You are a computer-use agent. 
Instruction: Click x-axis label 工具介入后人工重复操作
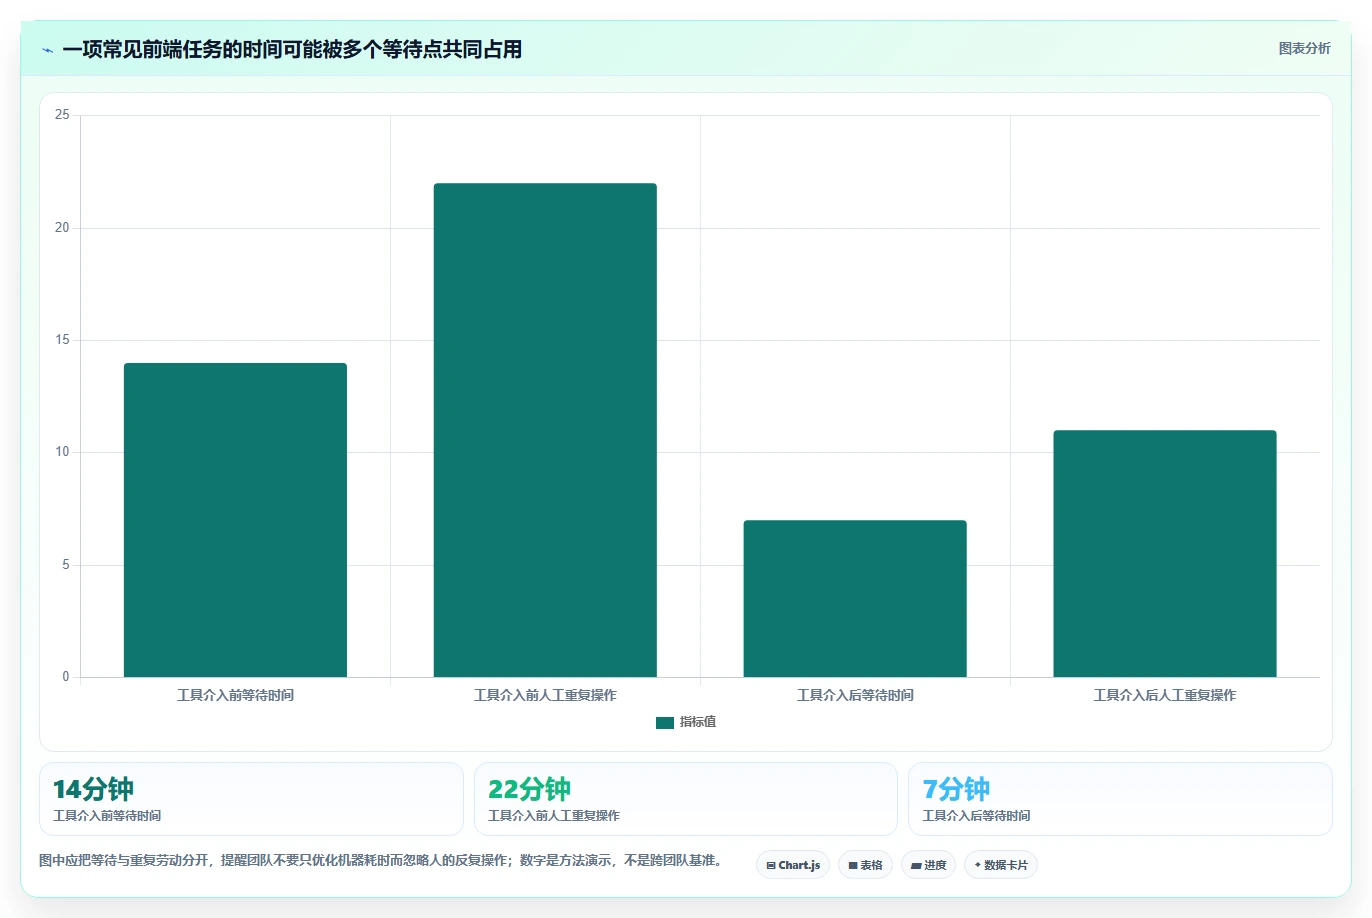coord(1165,695)
